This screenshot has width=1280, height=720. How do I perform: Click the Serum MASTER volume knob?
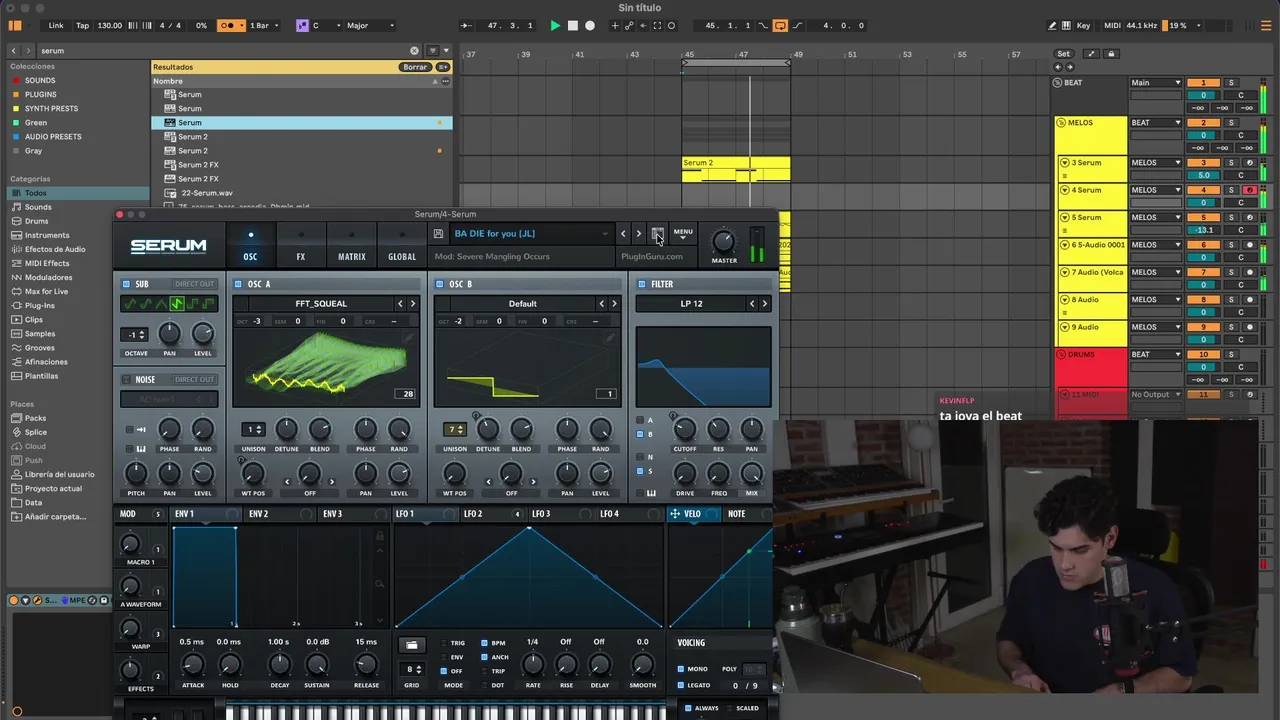(723, 241)
